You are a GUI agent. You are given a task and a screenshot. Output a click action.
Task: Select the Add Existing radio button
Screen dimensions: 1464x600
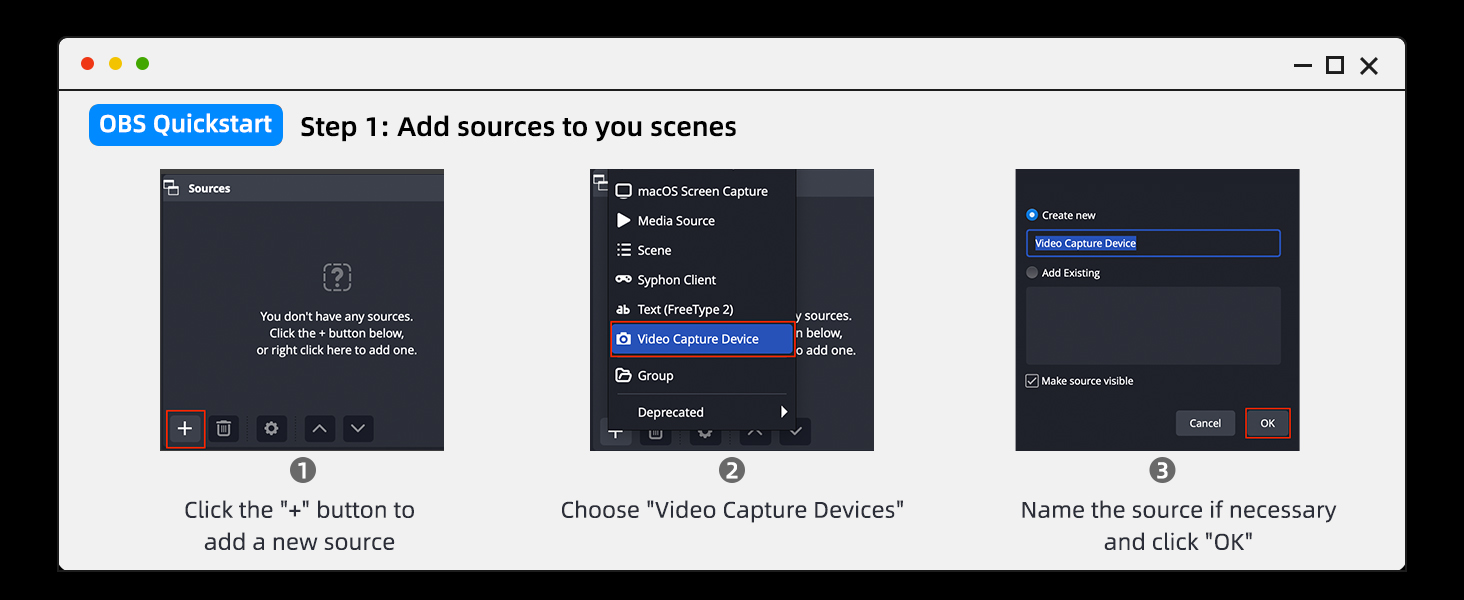(1033, 273)
